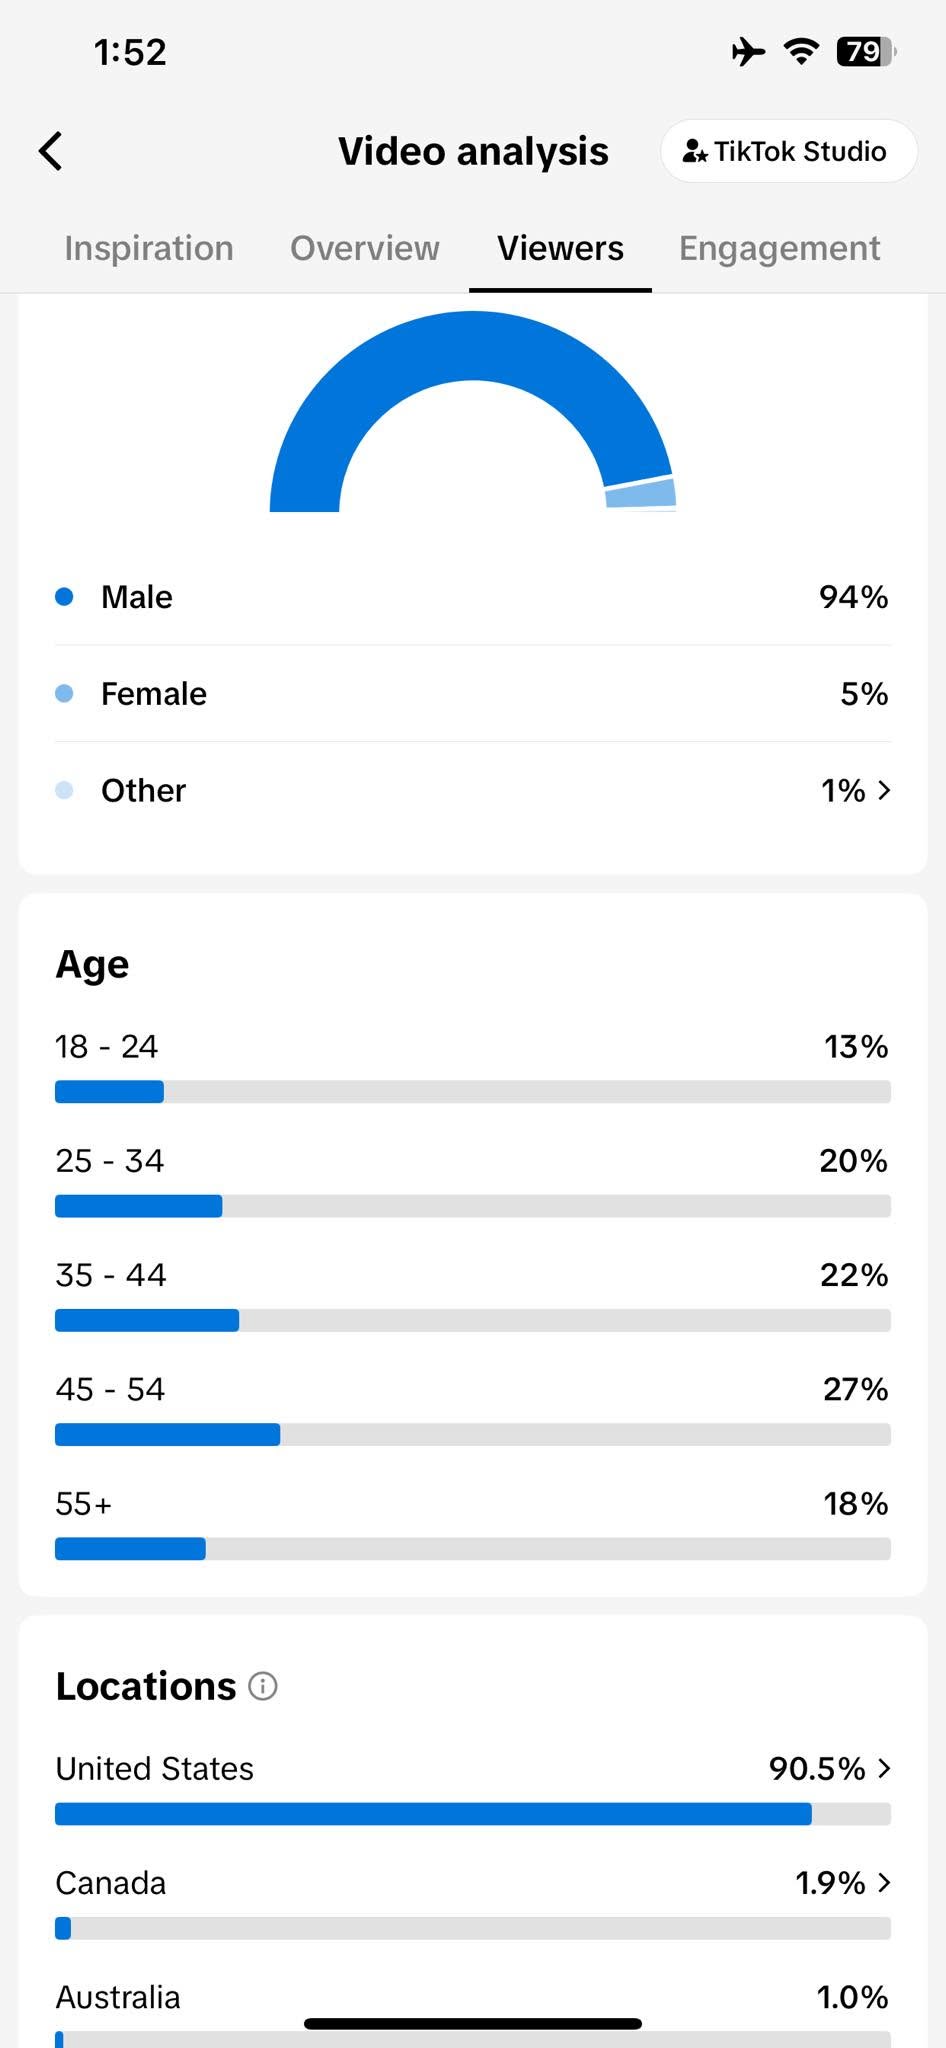Expand Canada location chevron
This screenshot has width=946, height=2048.
(x=884, y=1883)
